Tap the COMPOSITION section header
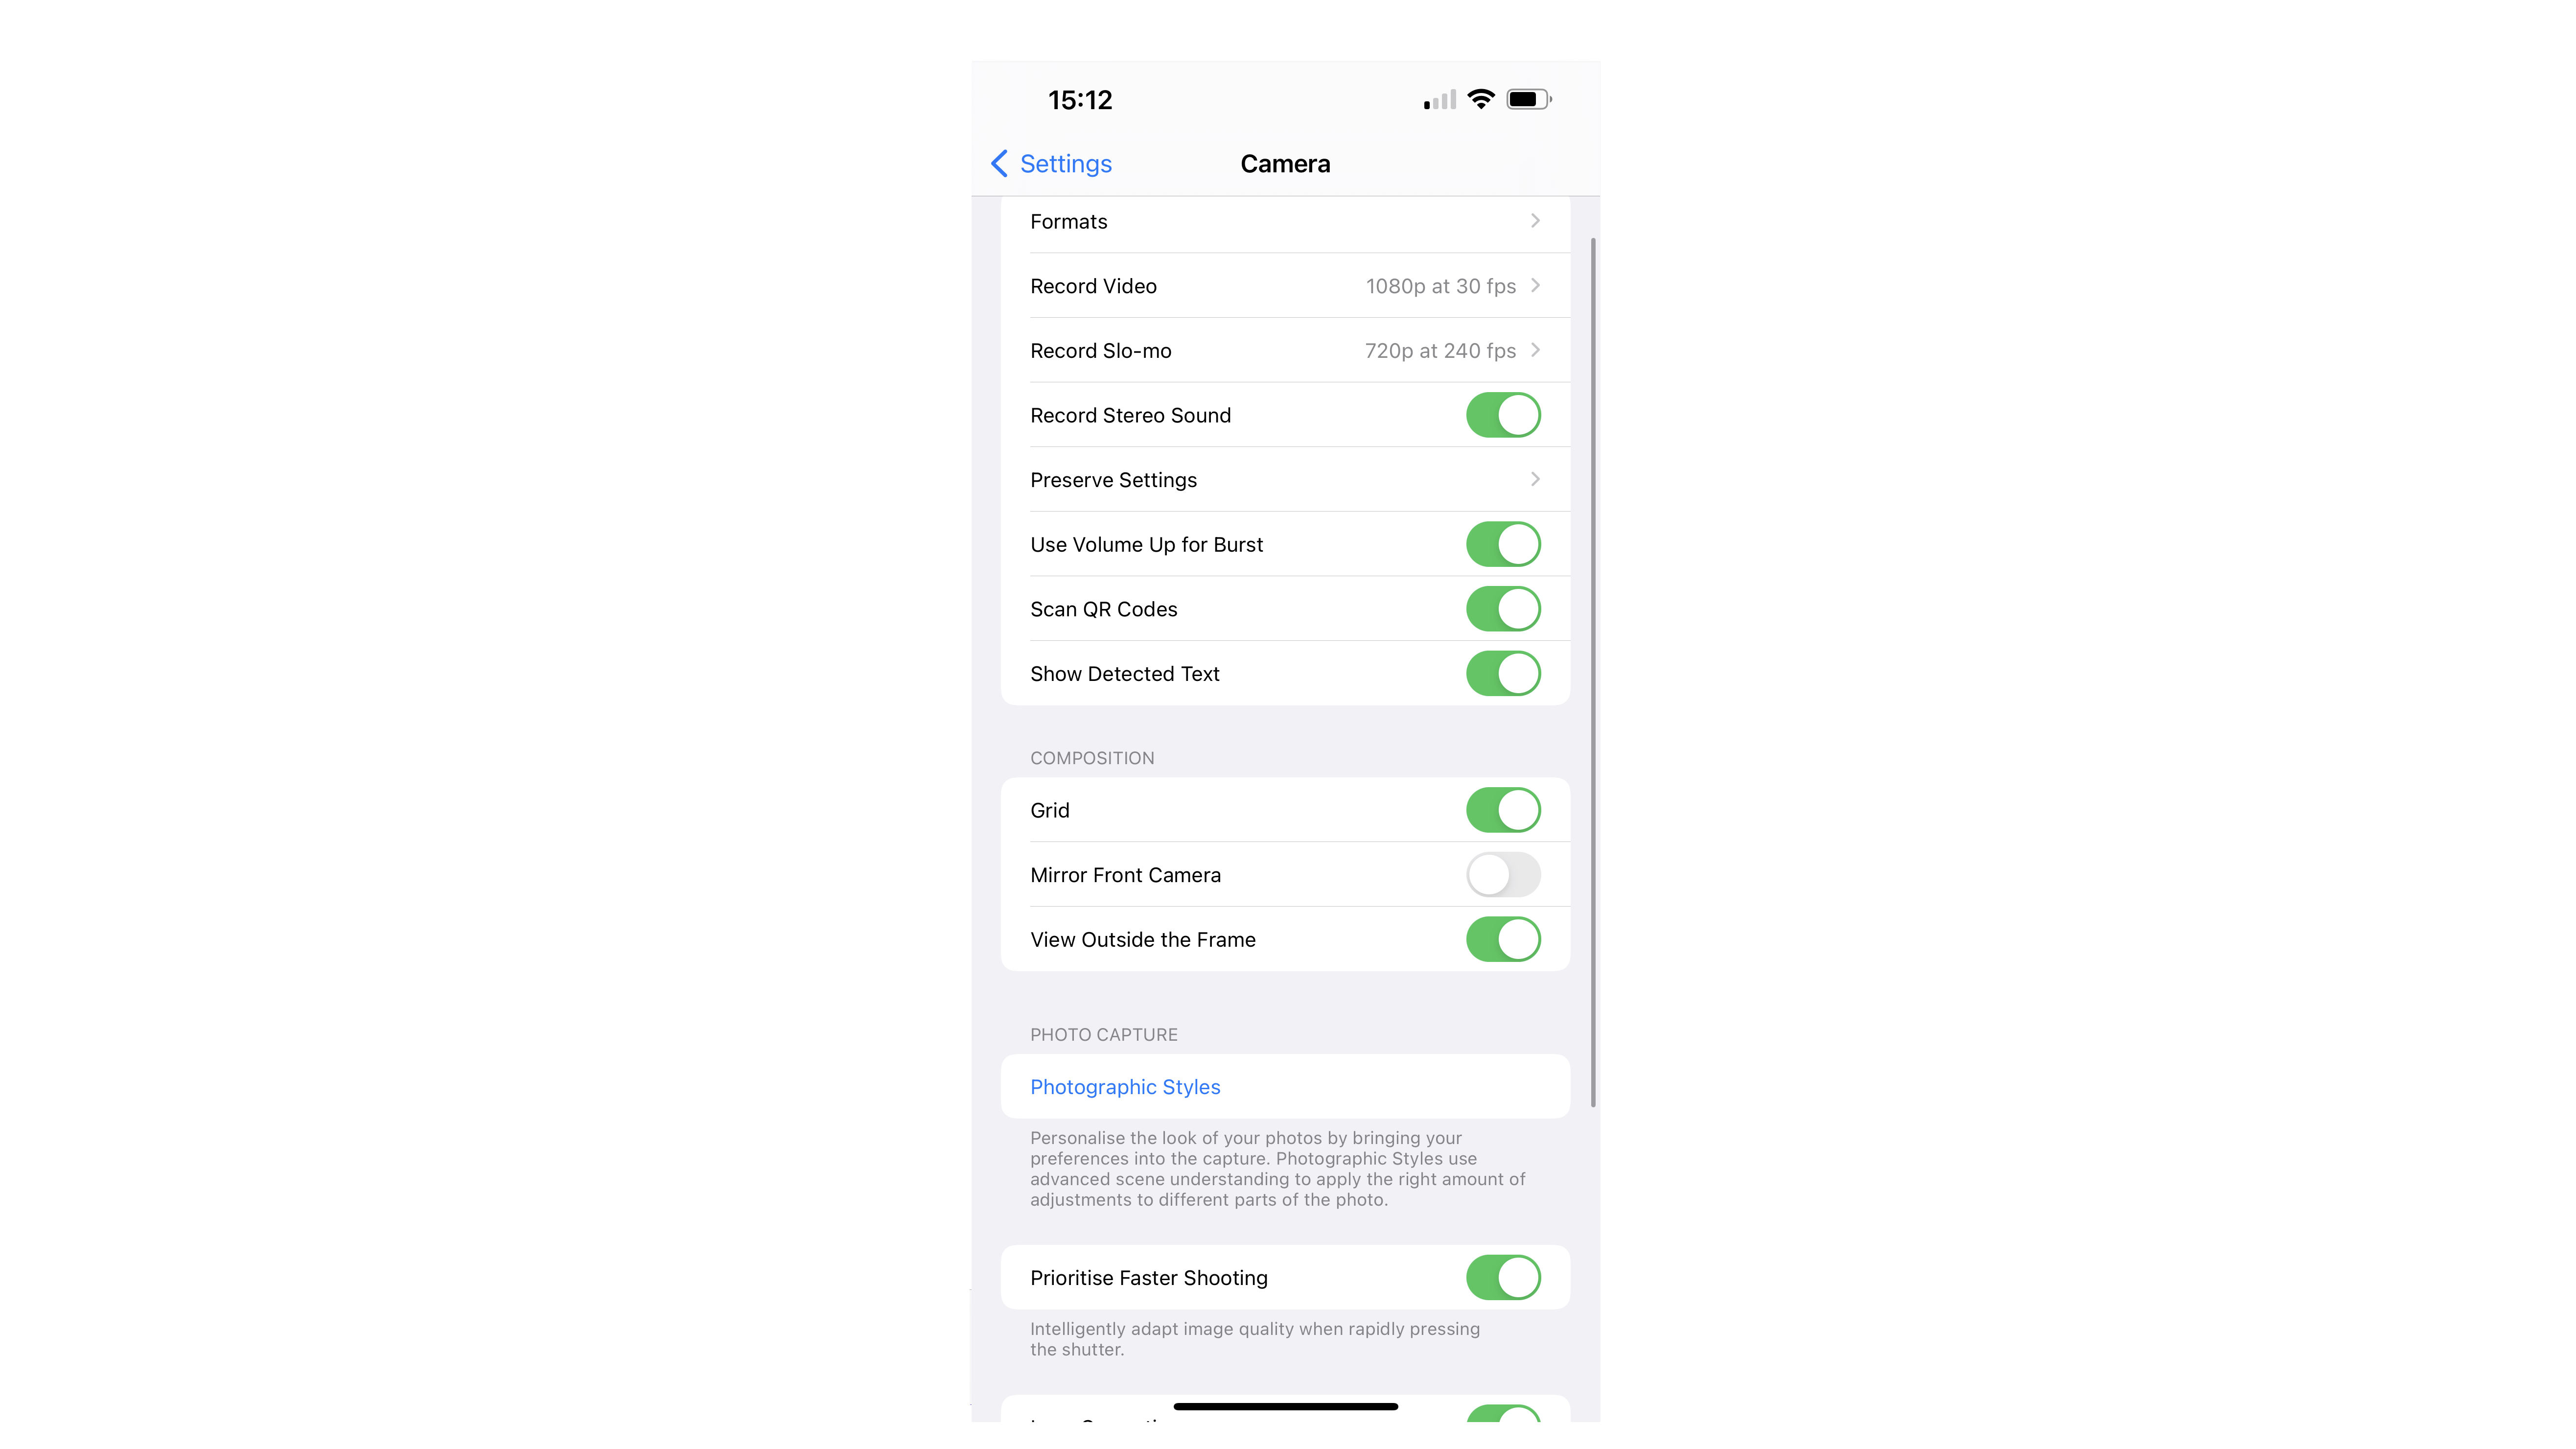This screenshot has height=1449, width=2576. (1091, 757)
